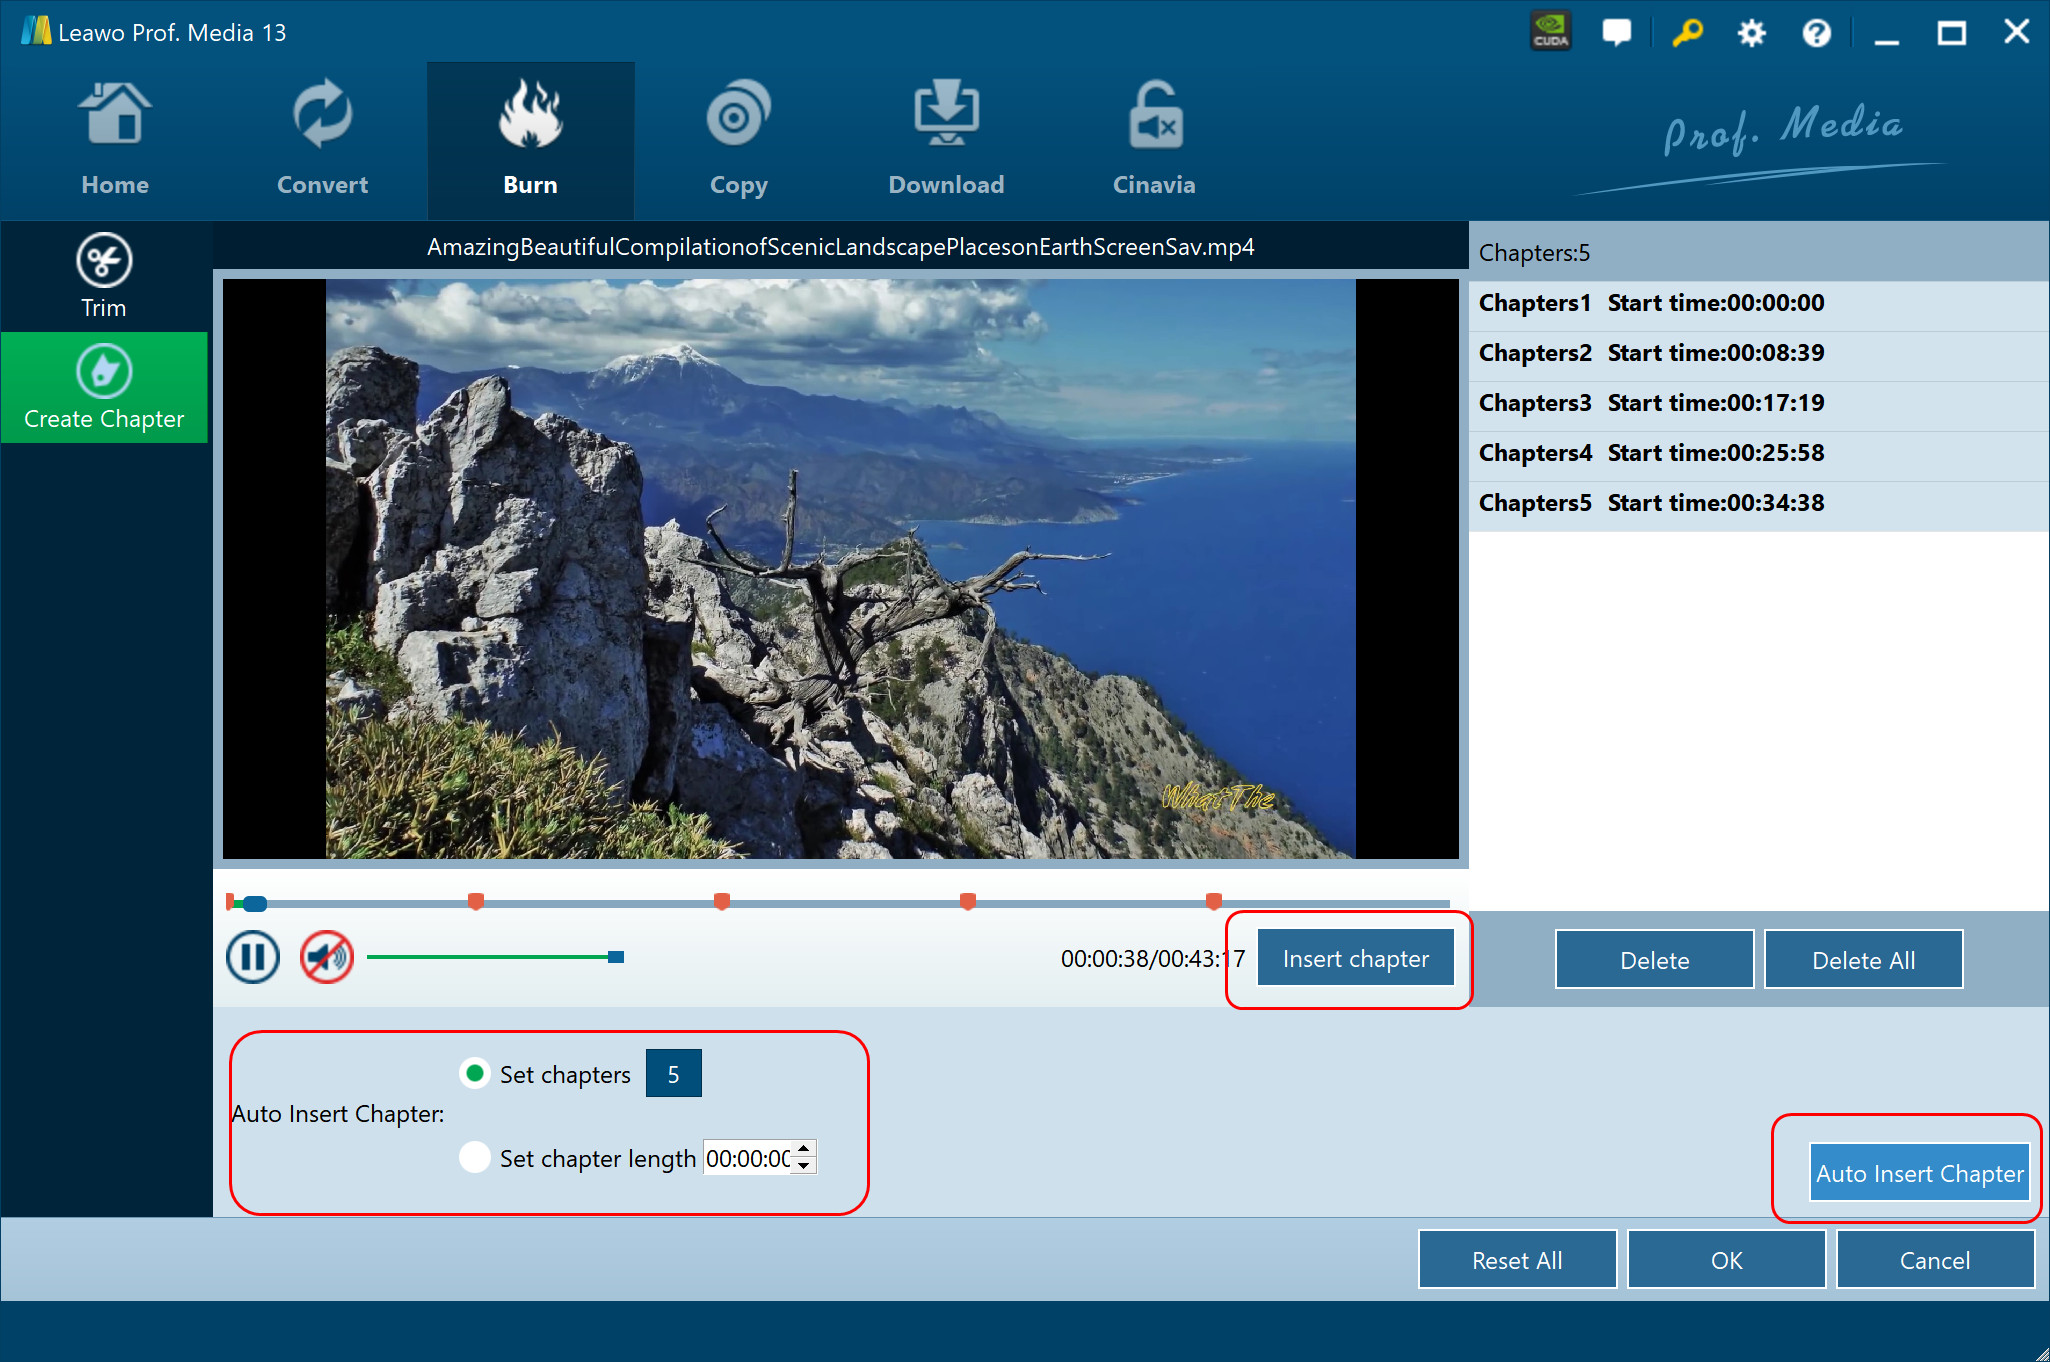
Task: Unmute the video audio
Action: pyautogui.click(x=327, y=958)
